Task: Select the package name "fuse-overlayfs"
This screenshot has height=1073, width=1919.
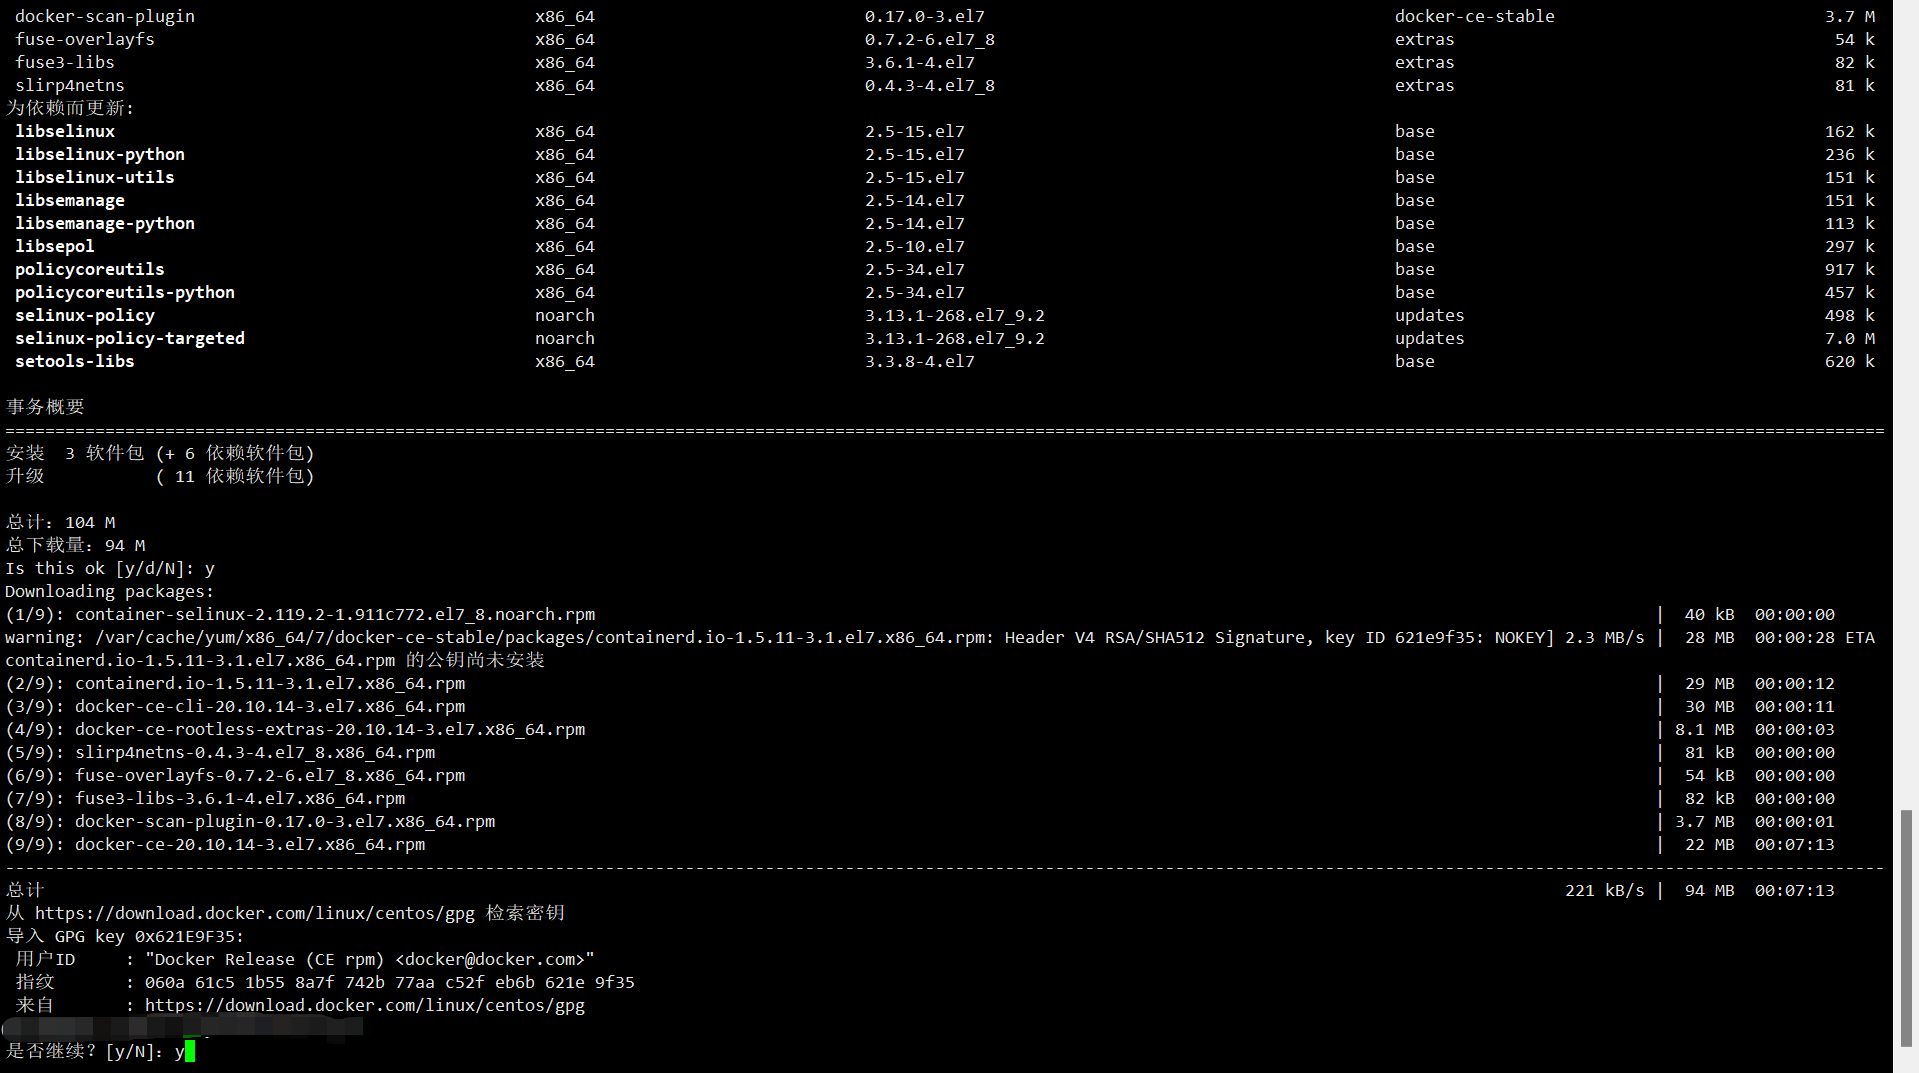Action: [x=85, y=39]
